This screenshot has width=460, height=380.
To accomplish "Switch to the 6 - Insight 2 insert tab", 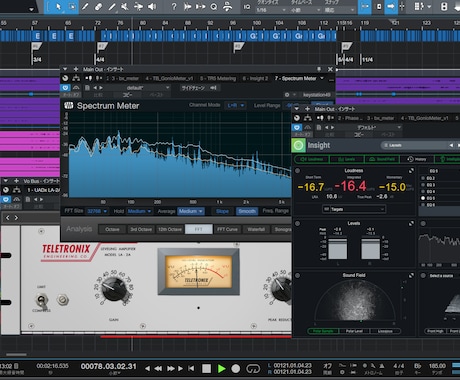I will point(255,78).
